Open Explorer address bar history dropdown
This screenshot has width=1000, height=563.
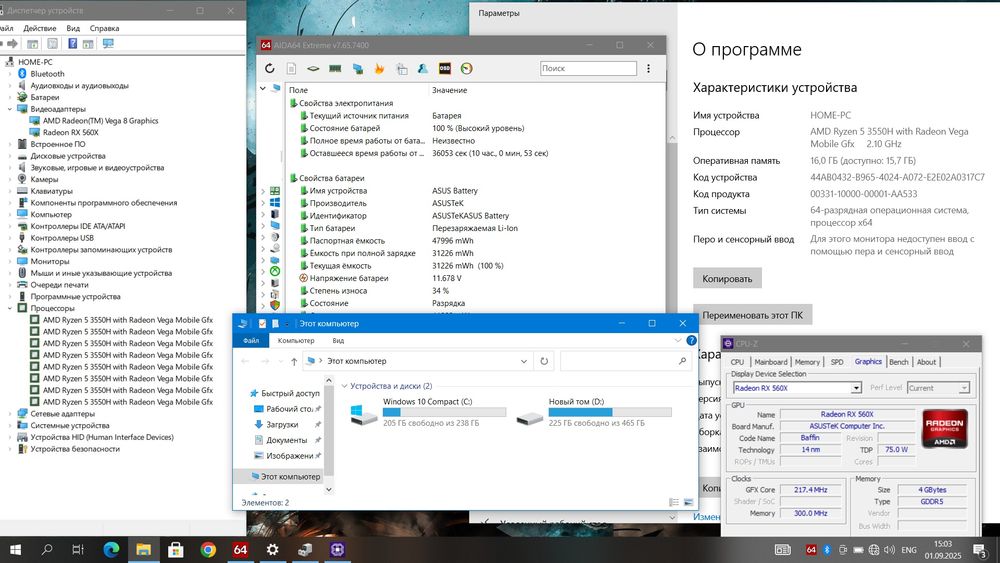click(x=524, y=361)
